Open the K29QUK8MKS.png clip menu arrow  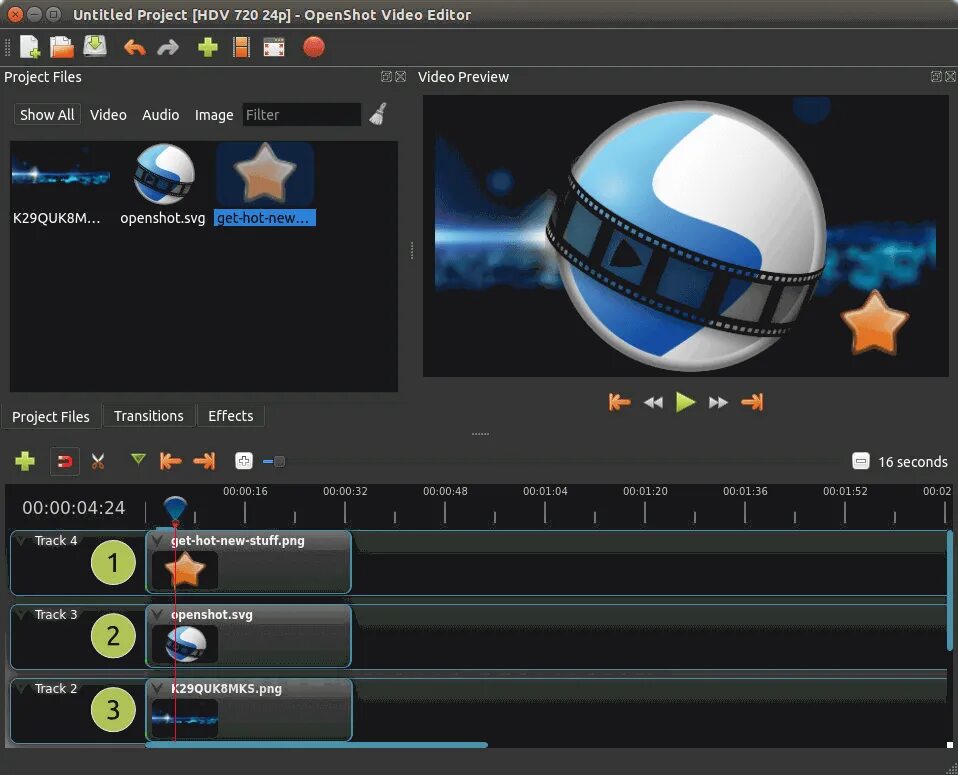(x=157, y=688)
